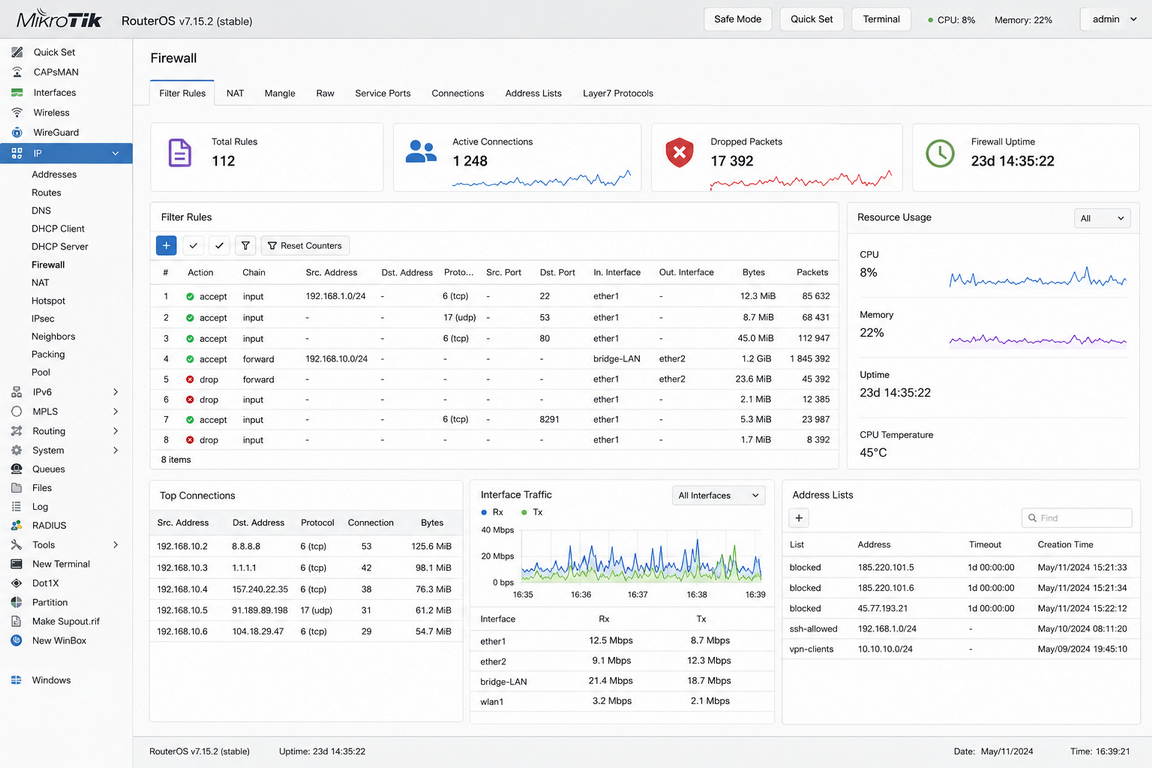Open the Layer7 Protocols tab
1152x768 pixels.
(x=618, y=93)
